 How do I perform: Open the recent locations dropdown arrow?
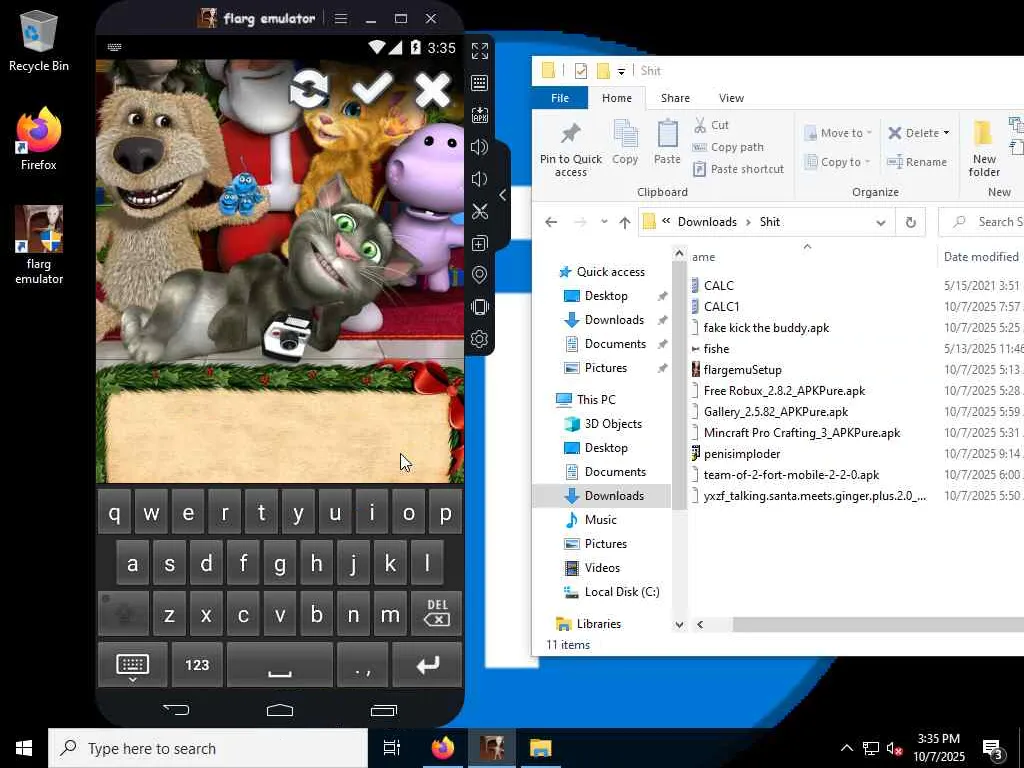coord(604,222)
